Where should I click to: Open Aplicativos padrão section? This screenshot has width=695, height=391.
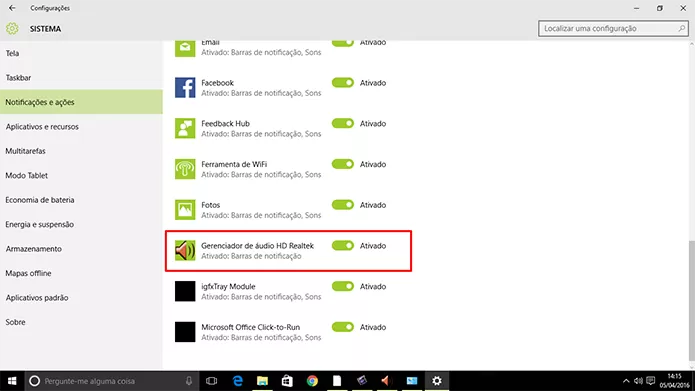click(x=81, y=297)
